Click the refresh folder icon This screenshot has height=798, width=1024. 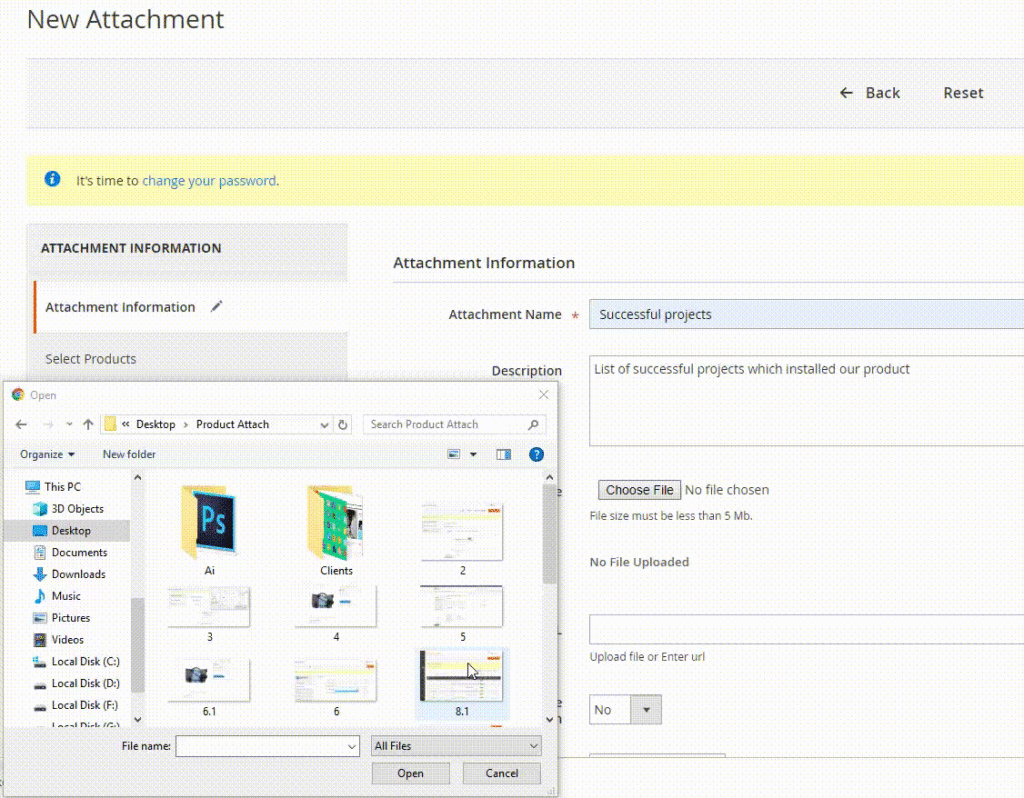(343, 424)
